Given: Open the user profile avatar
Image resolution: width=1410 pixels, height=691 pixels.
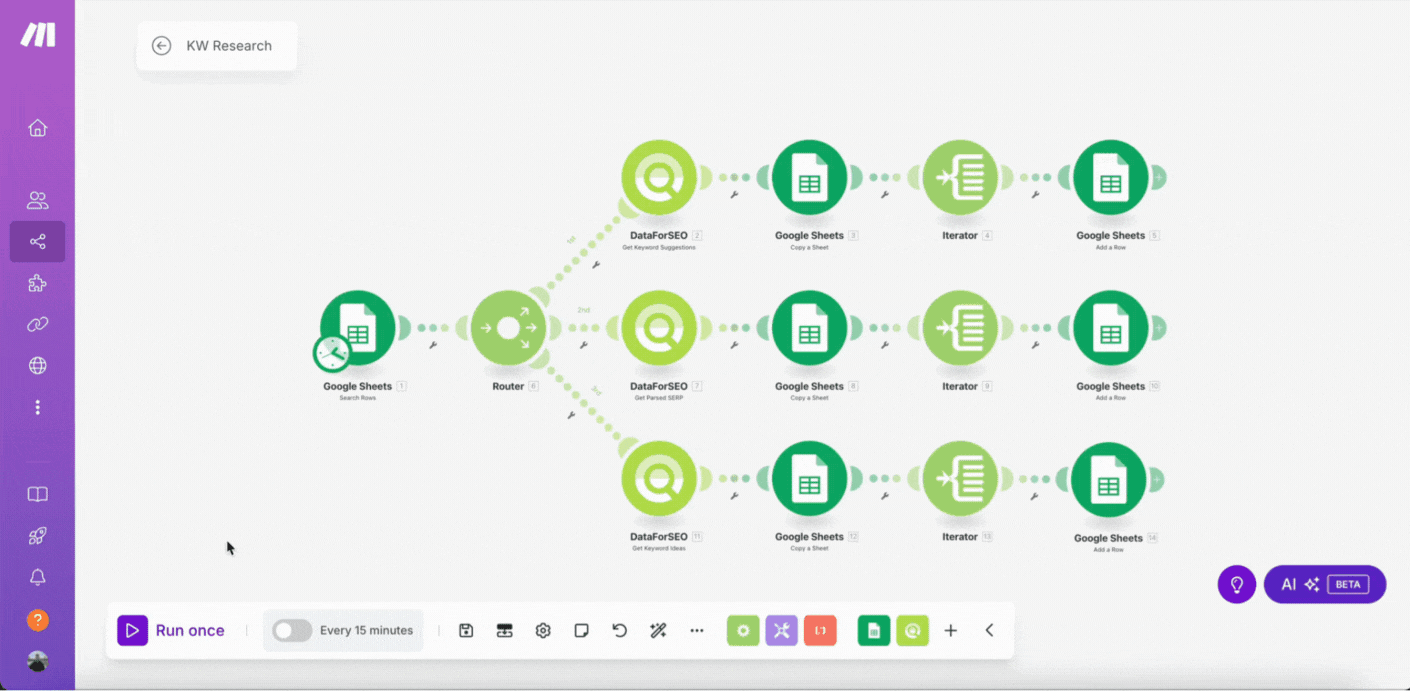Looking at the screenshot, I should 38,661.
